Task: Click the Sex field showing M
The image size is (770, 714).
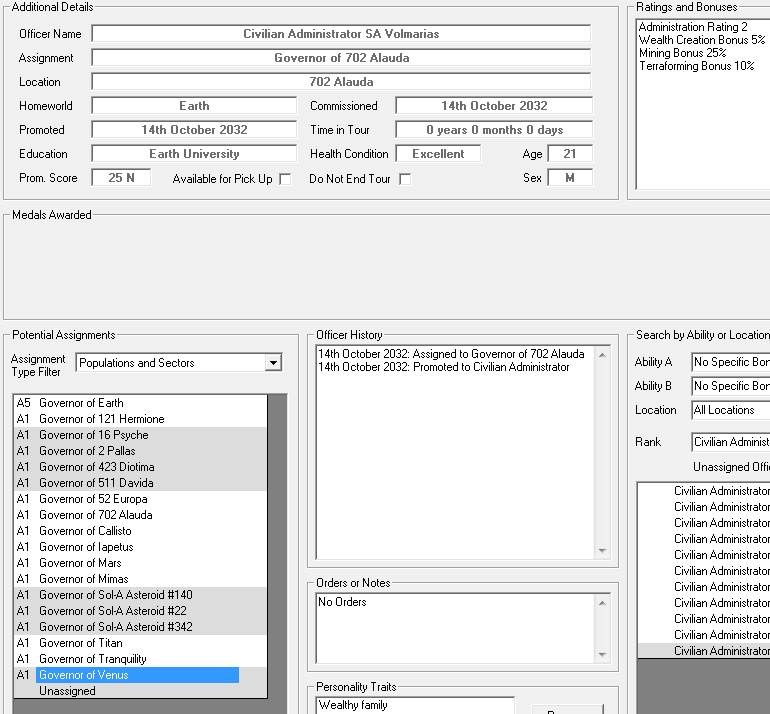Action: click(570, 178)
